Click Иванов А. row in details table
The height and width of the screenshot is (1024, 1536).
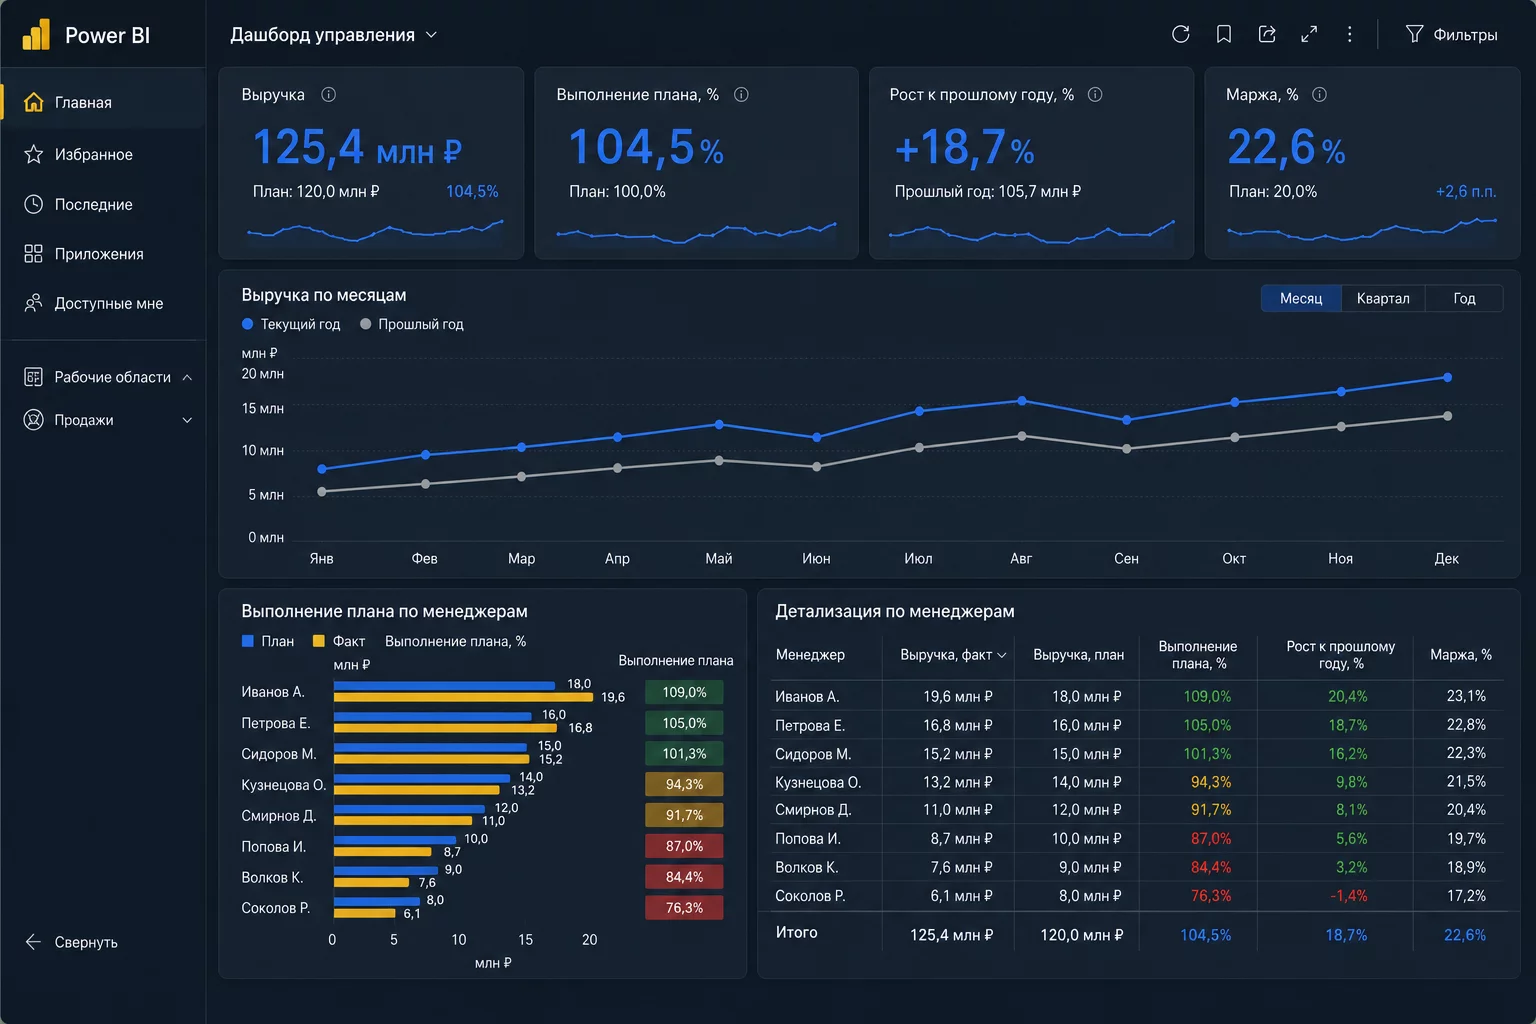[x=1138, y=696]
